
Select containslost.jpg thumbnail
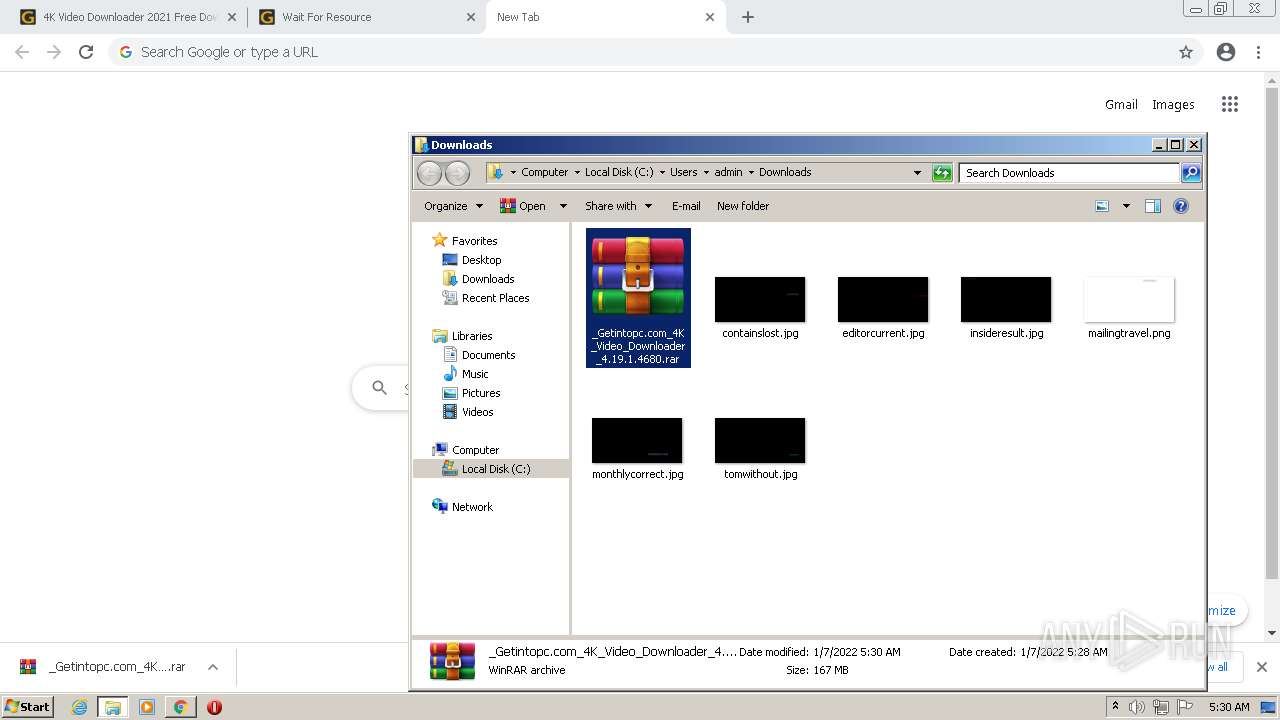coord(760,300)
